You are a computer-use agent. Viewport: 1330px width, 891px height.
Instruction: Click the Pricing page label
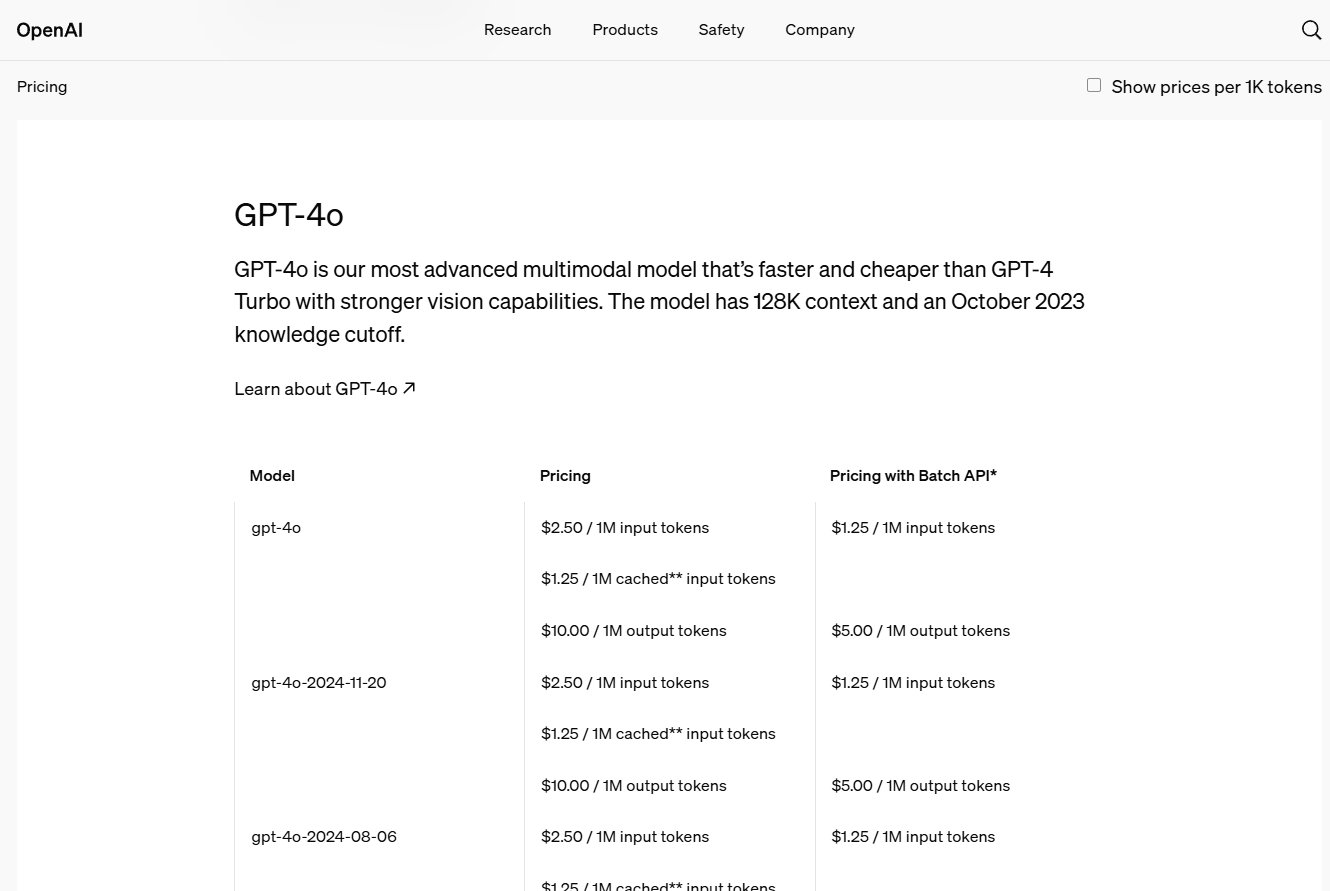click(42, 87)
